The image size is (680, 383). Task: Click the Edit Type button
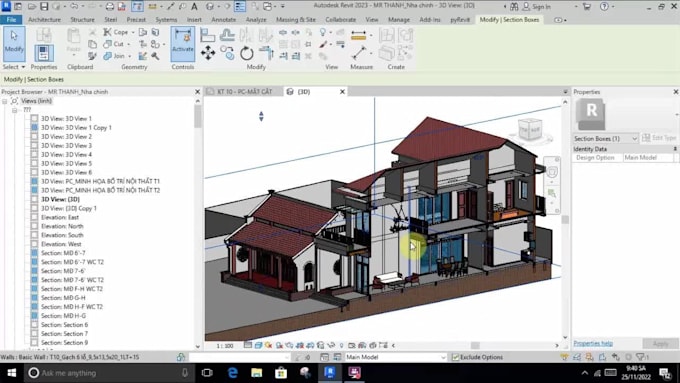(659, 138)
